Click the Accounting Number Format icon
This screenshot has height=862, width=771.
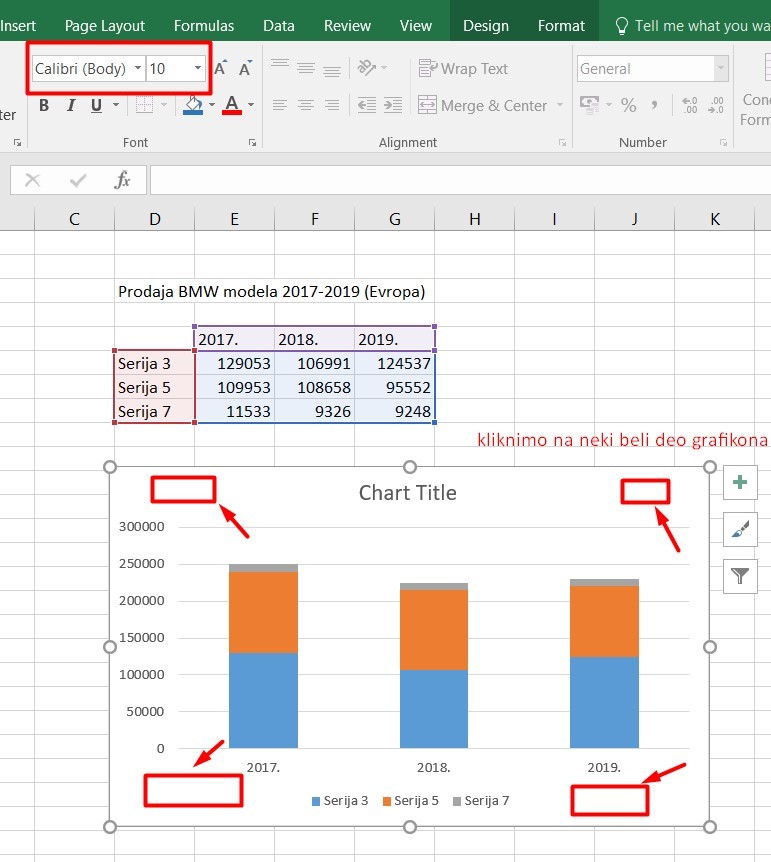coord(590,104)
